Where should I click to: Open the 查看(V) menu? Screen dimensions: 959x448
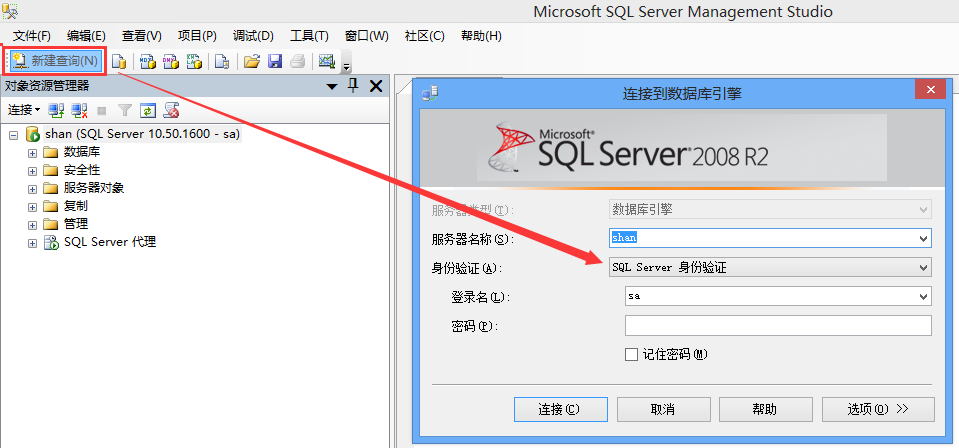[142, 36]
